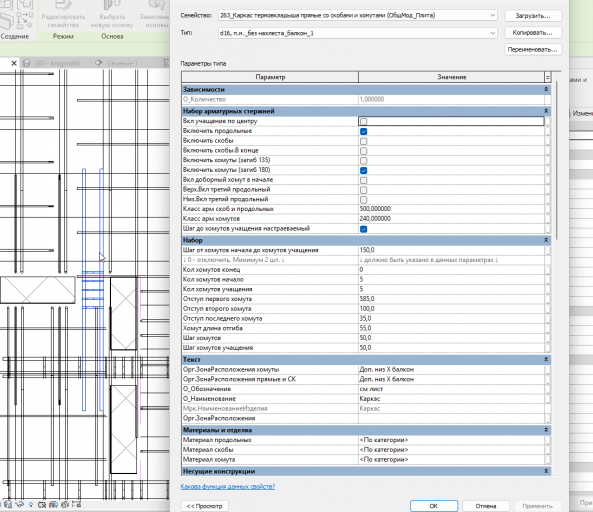
Task: Enable Включить скобы.В конце checkbox
Action: click(363, 151)
